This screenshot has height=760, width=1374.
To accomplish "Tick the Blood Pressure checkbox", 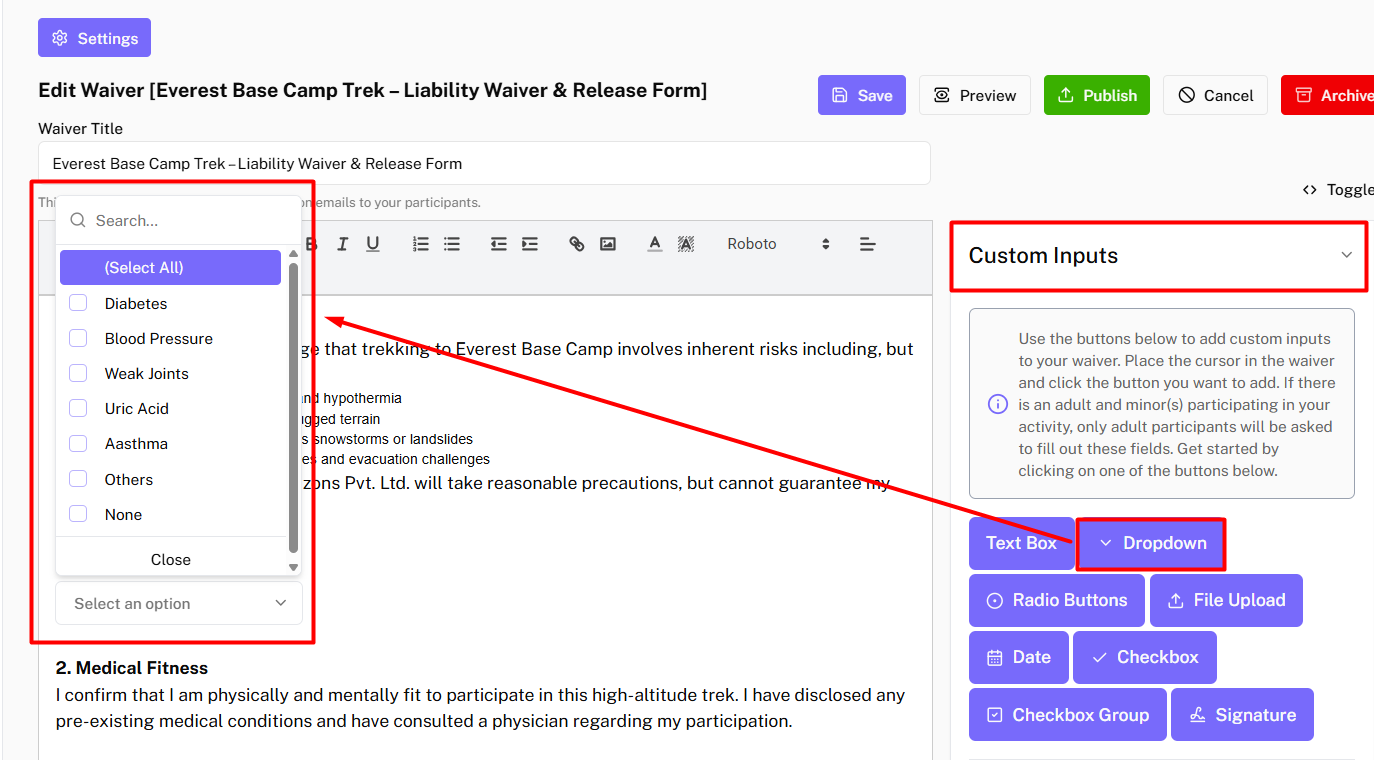I will click(78, 339).
